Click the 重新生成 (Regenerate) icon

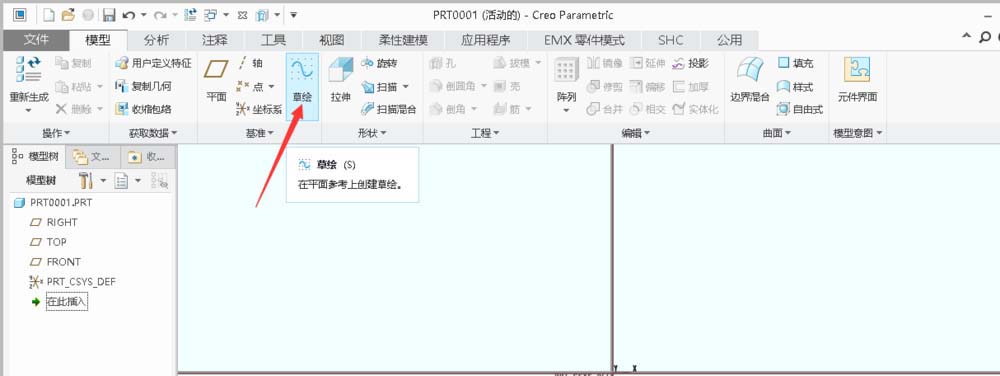point(29,69)
